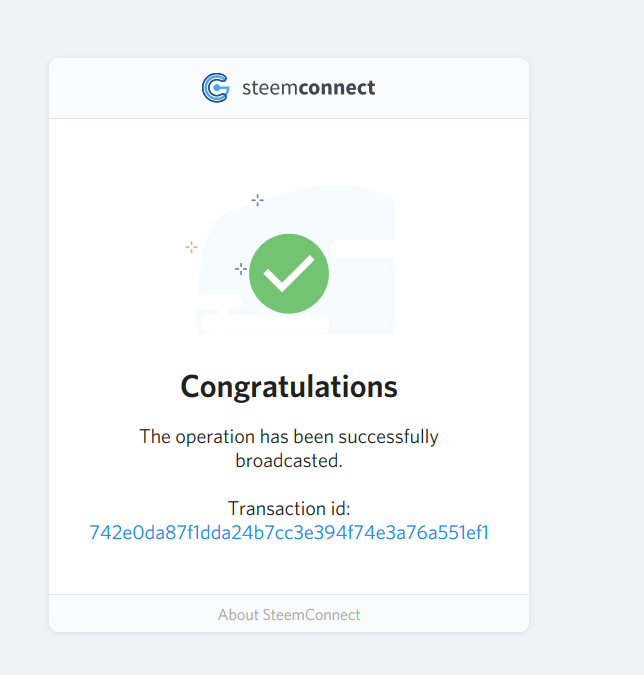
Task: Open the transaction id hash link
Action: tap(289, 532)
